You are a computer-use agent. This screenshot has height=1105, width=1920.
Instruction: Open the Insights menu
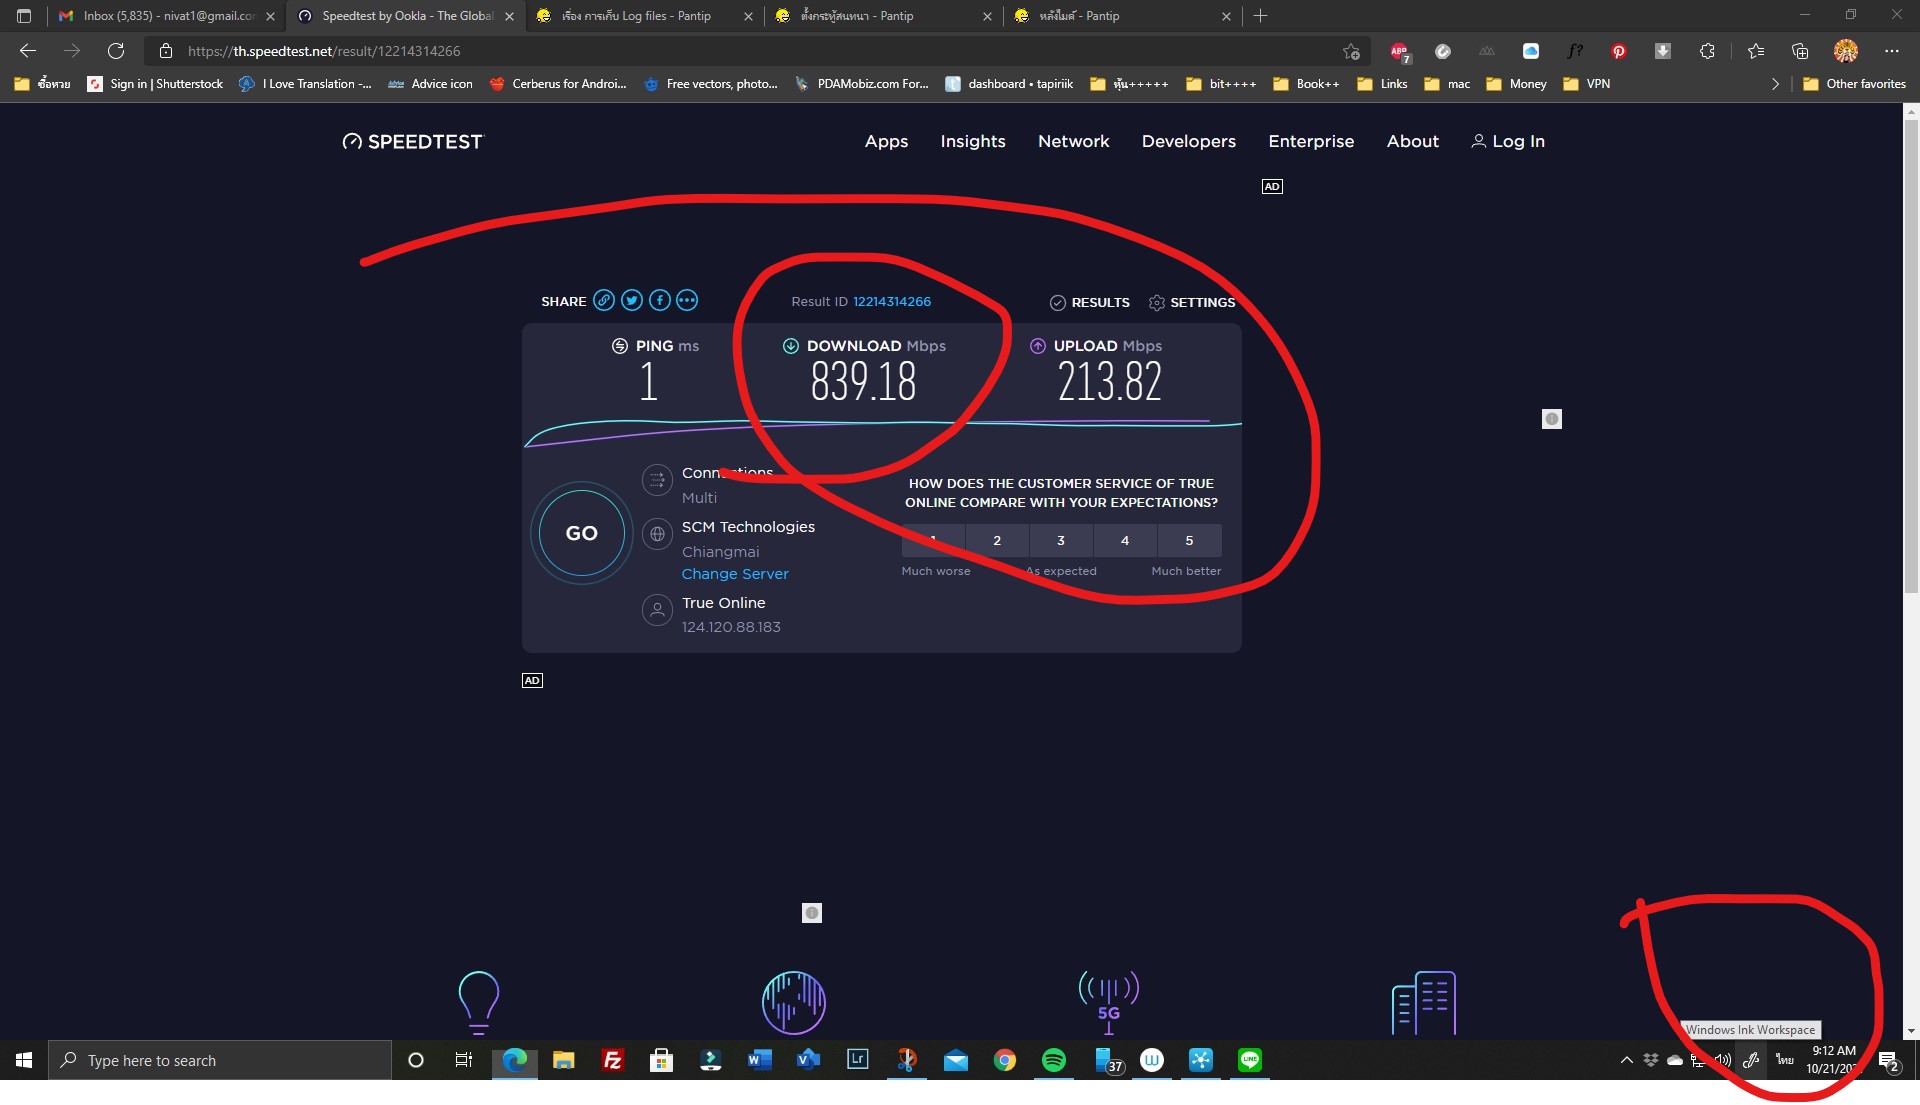[x=973, y=141]
